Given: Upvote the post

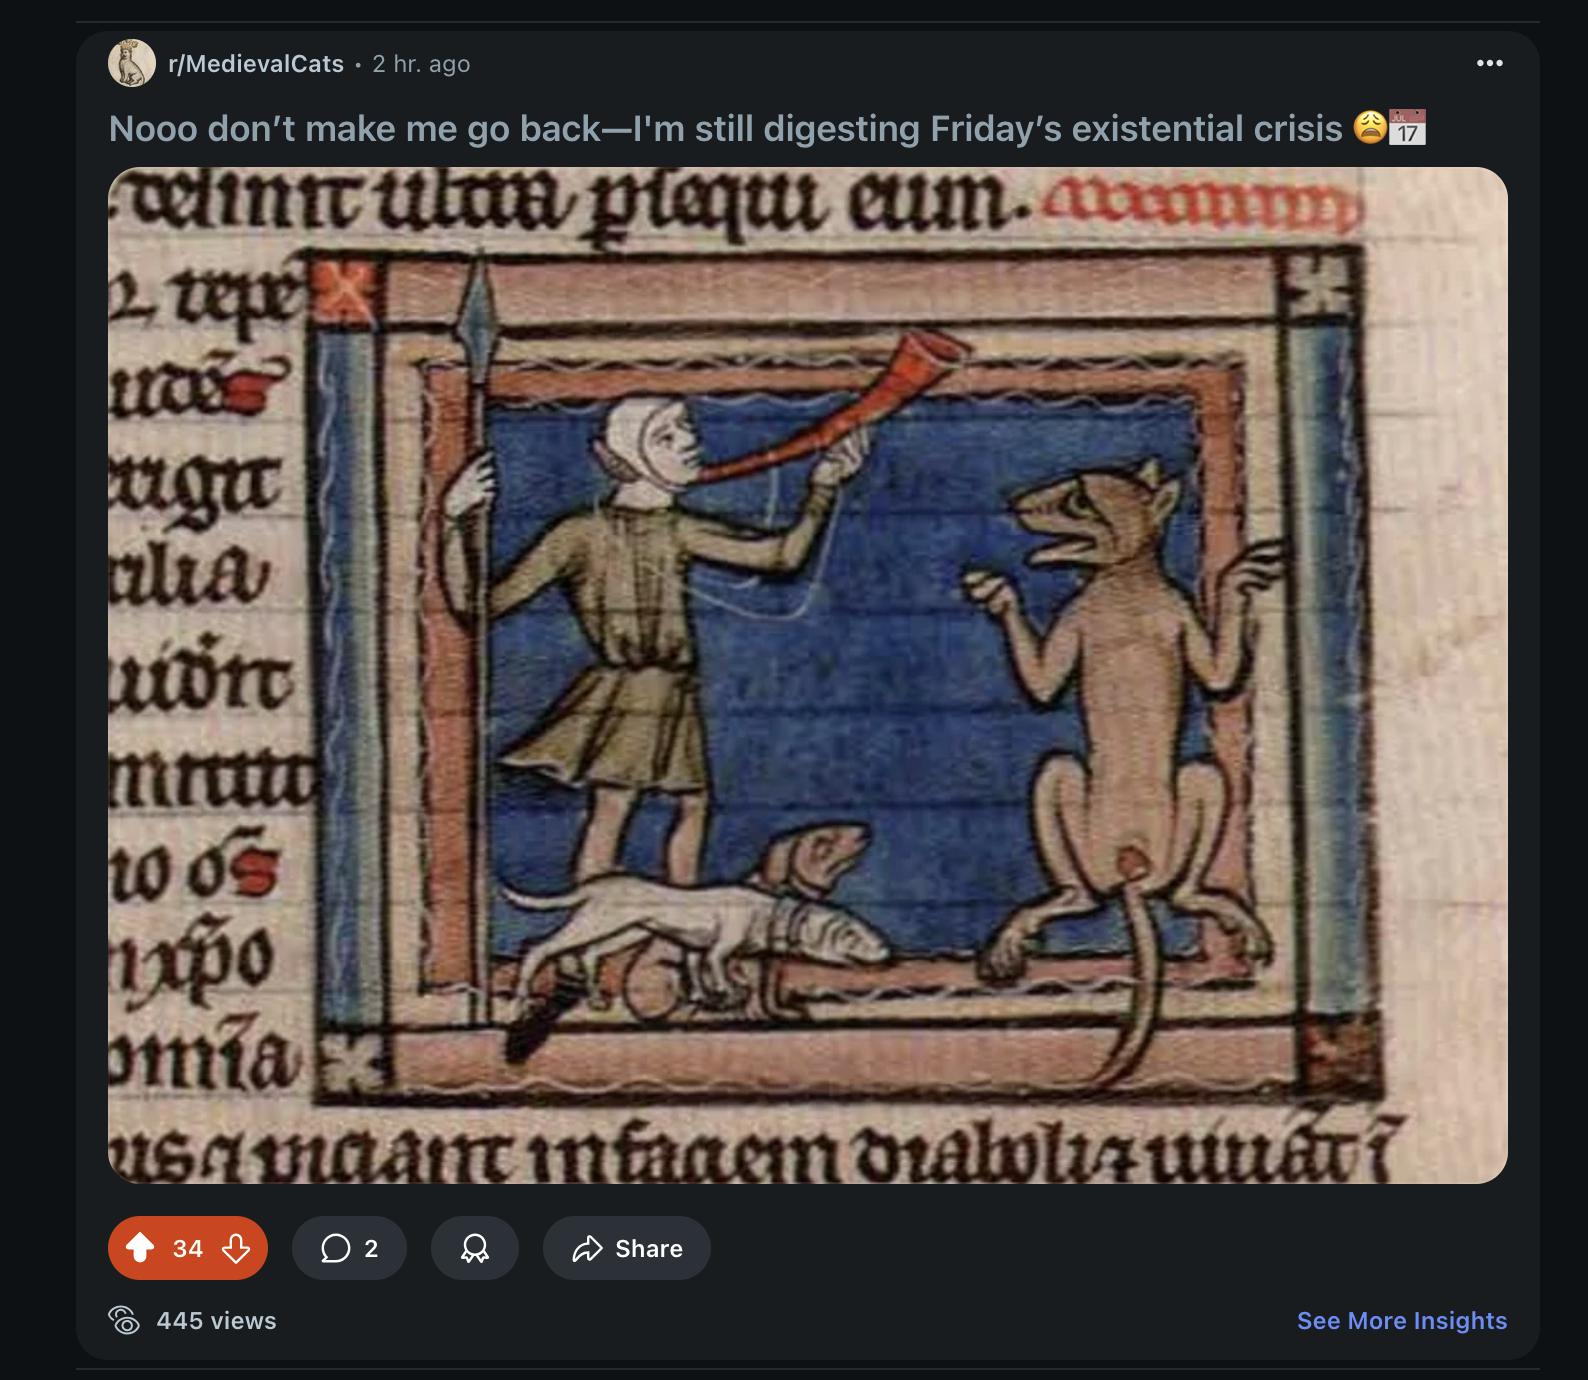Looking at the screenshot, I should pos(140,1248).
